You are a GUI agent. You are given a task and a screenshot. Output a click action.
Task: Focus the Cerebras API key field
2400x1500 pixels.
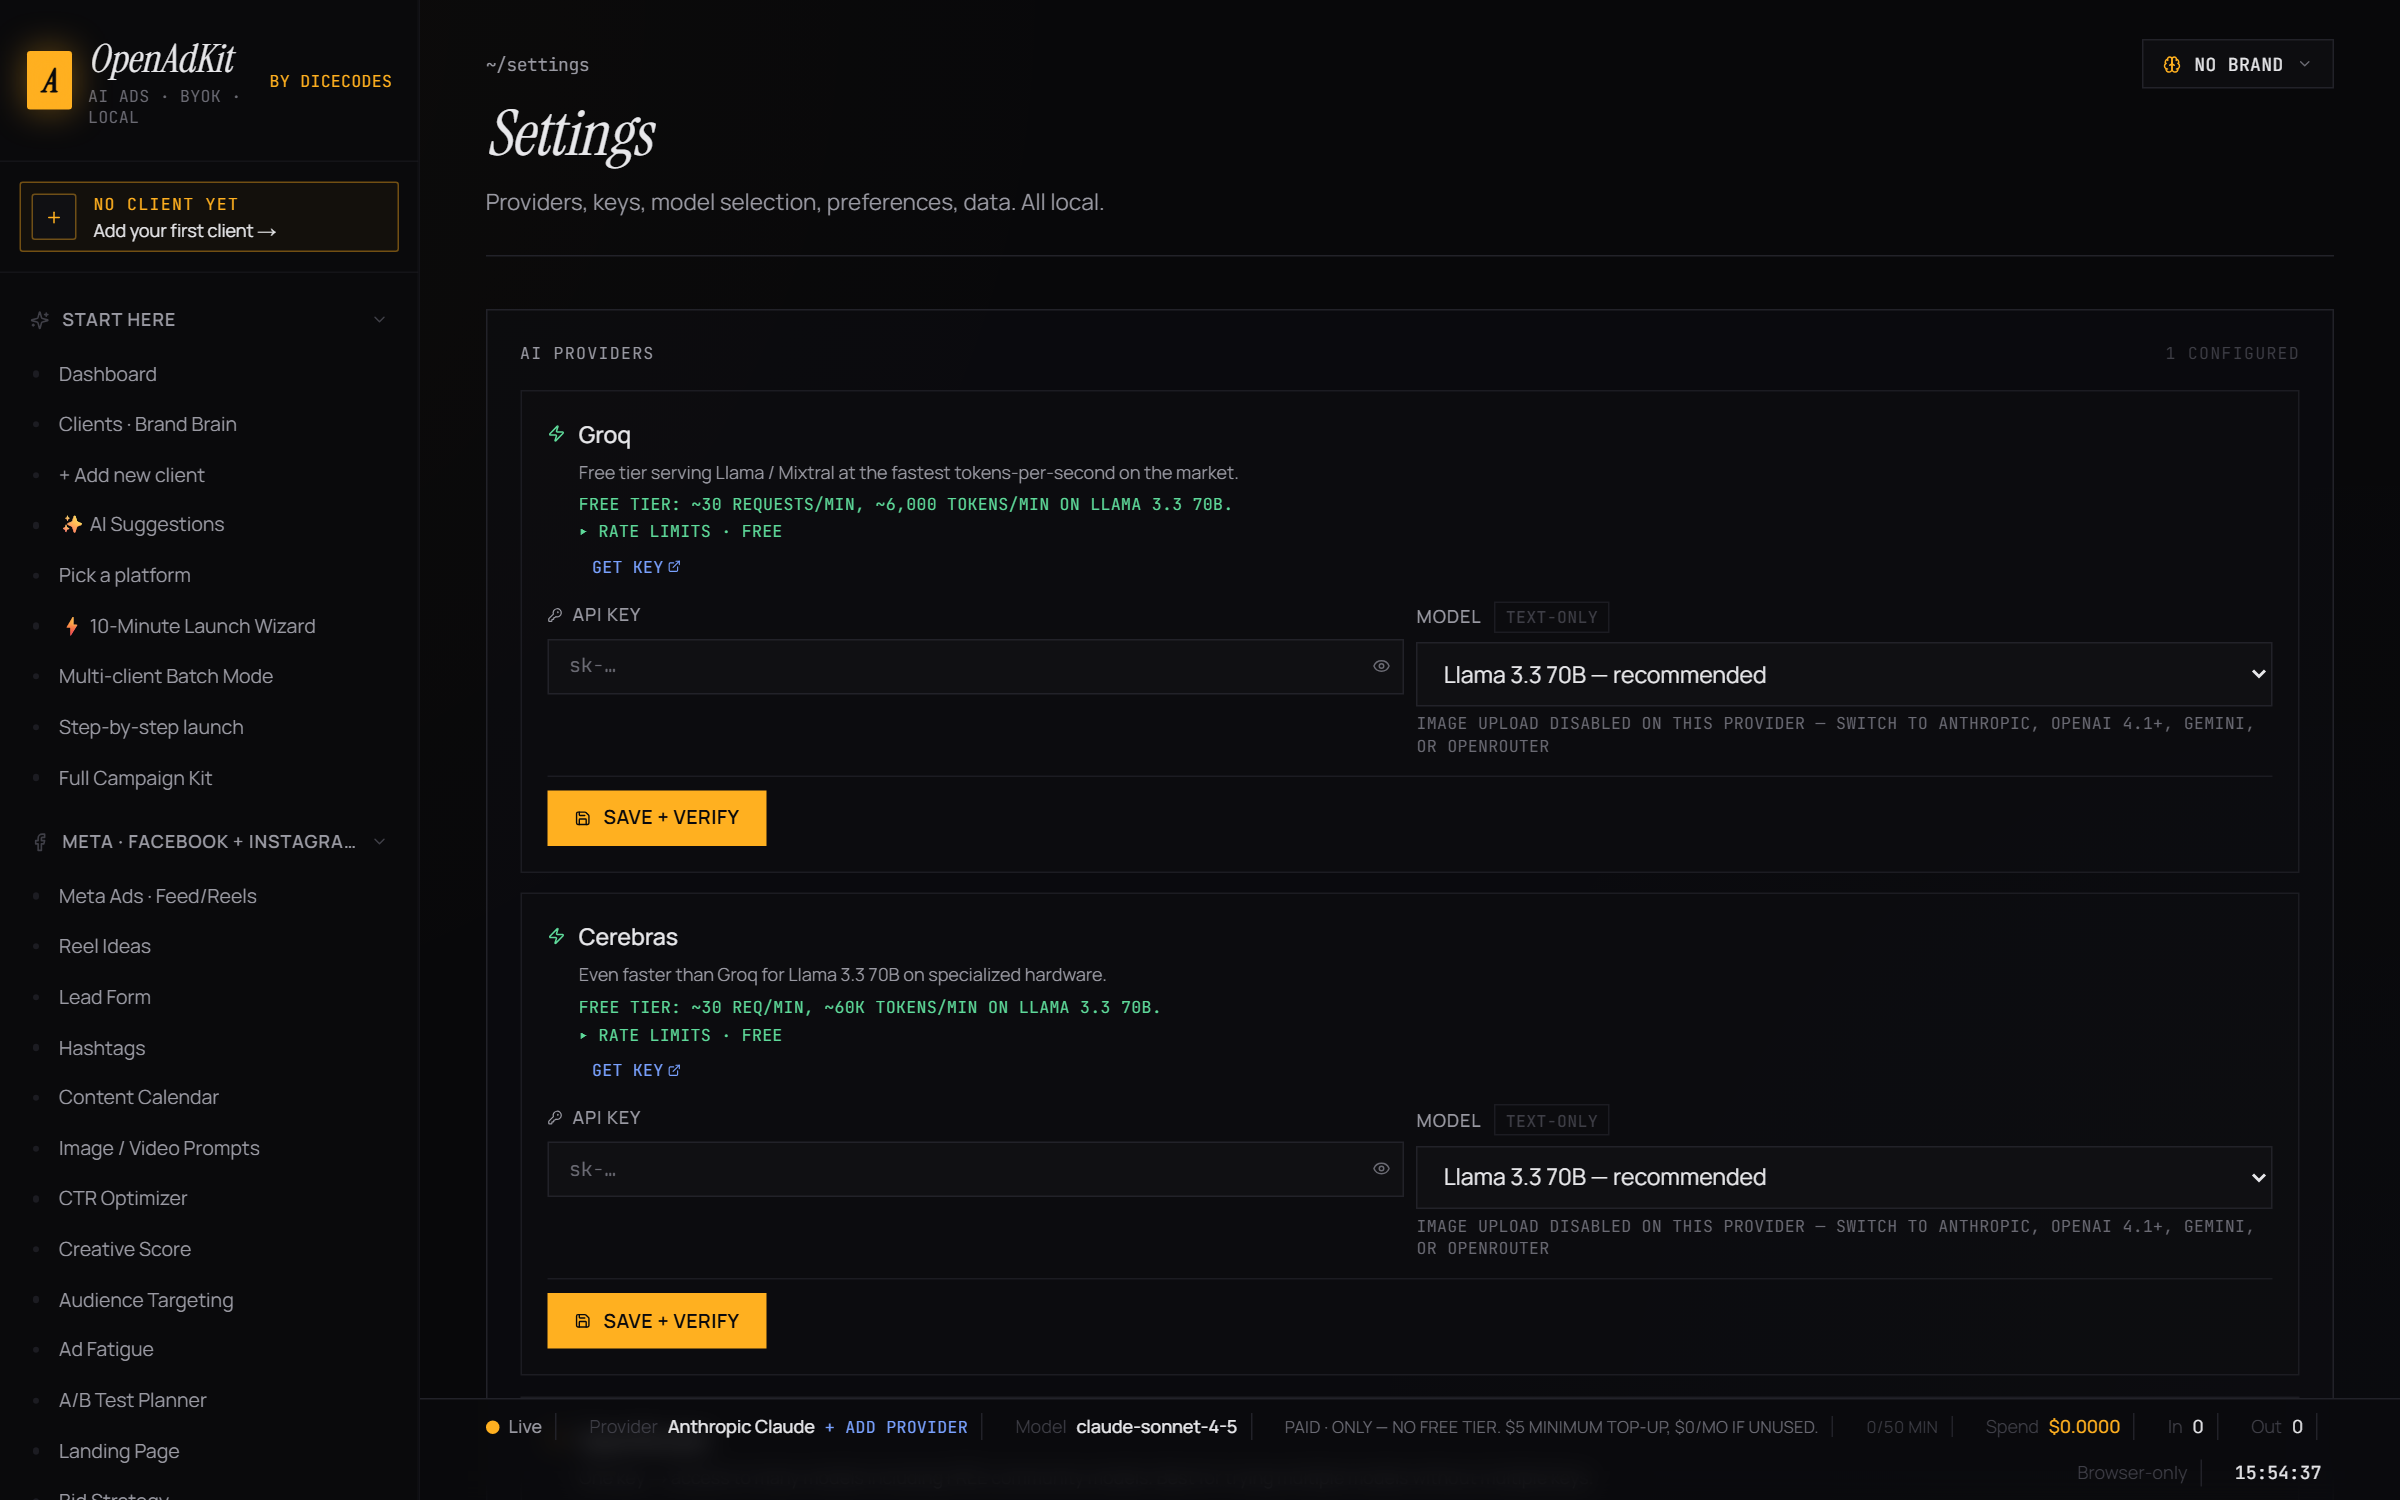(x=975, y=1169)
